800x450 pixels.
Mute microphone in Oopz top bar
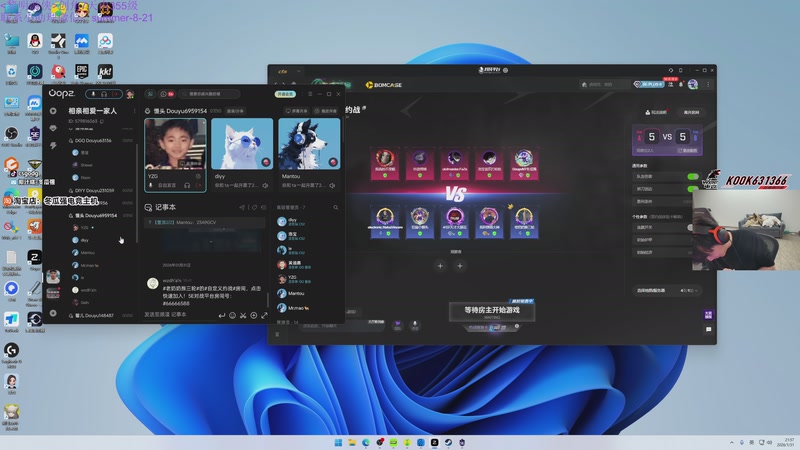tap(93, 94)
